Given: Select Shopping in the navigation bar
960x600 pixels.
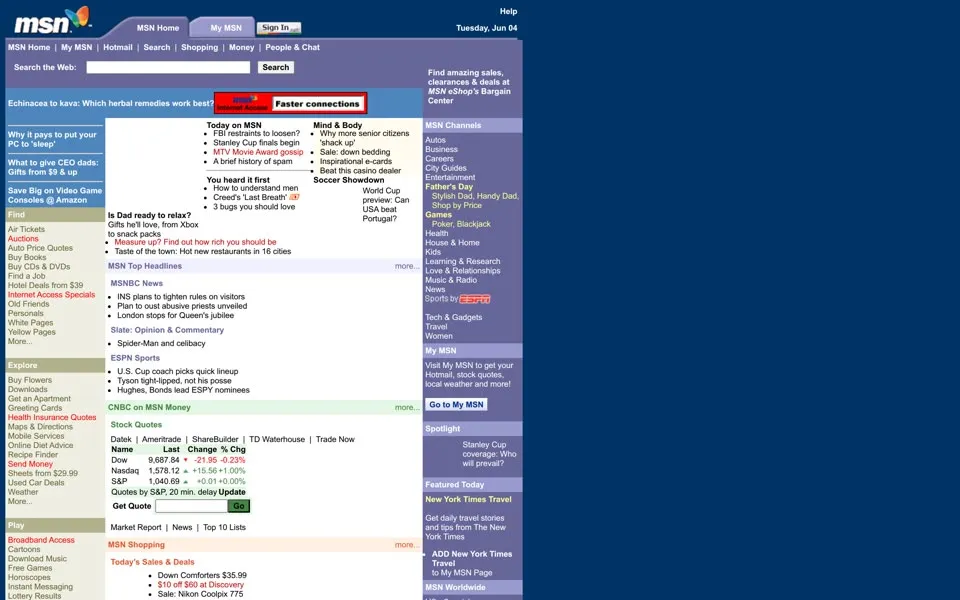Looking at the screenshot, I should 199,47.
